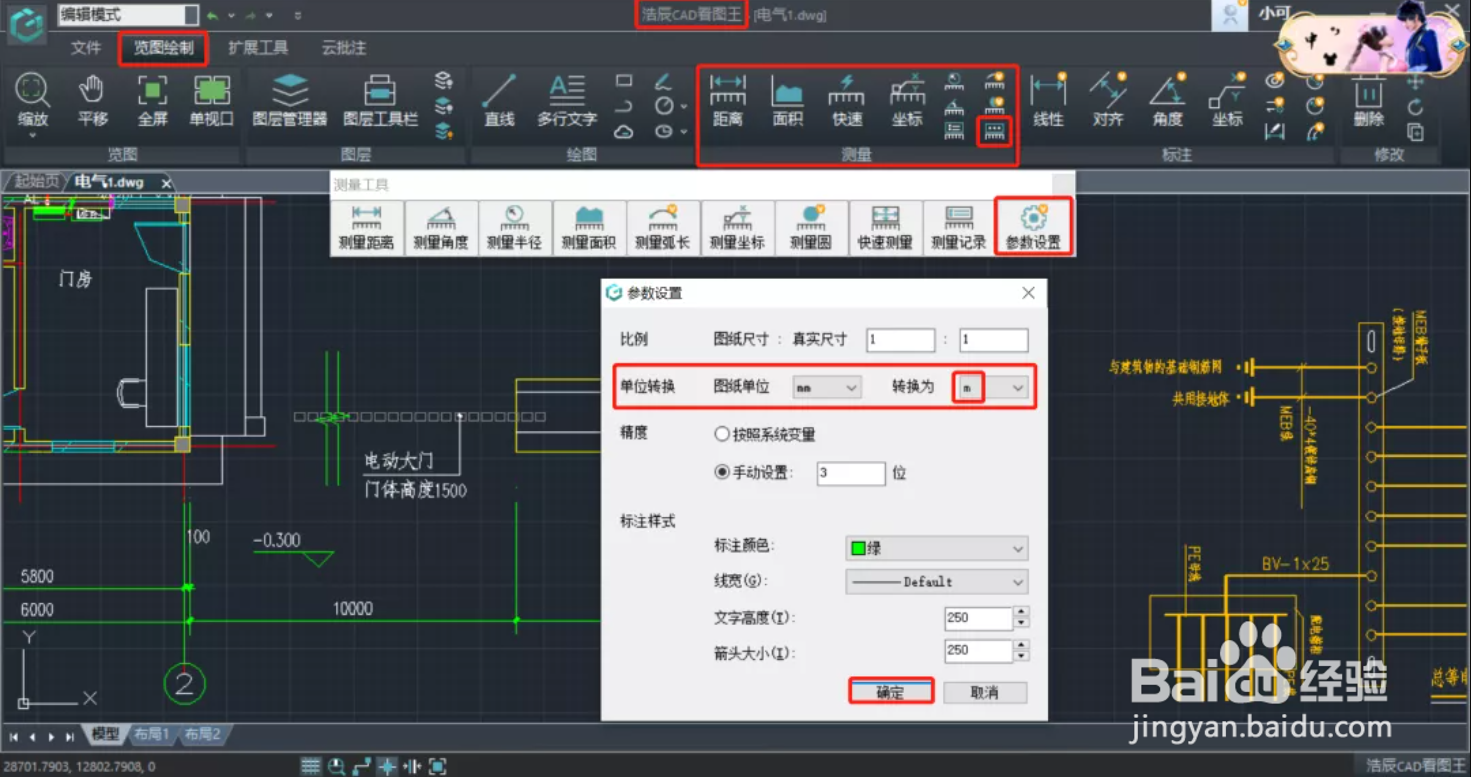Switch to the 起始页 document tab
This screenshot has height=777, width=1471.
click(x=36, y=182)
